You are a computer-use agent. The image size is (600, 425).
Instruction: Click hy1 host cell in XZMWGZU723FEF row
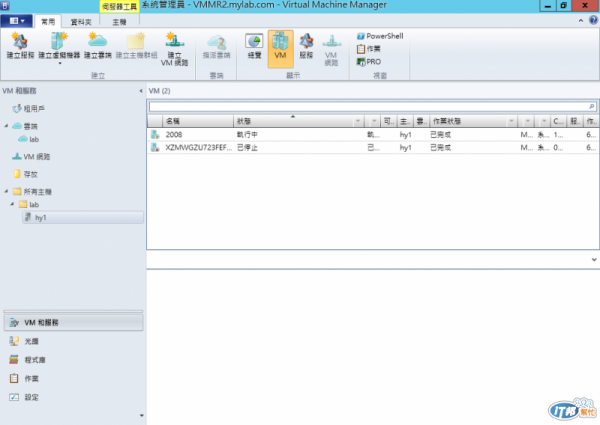tap(405, 148)
